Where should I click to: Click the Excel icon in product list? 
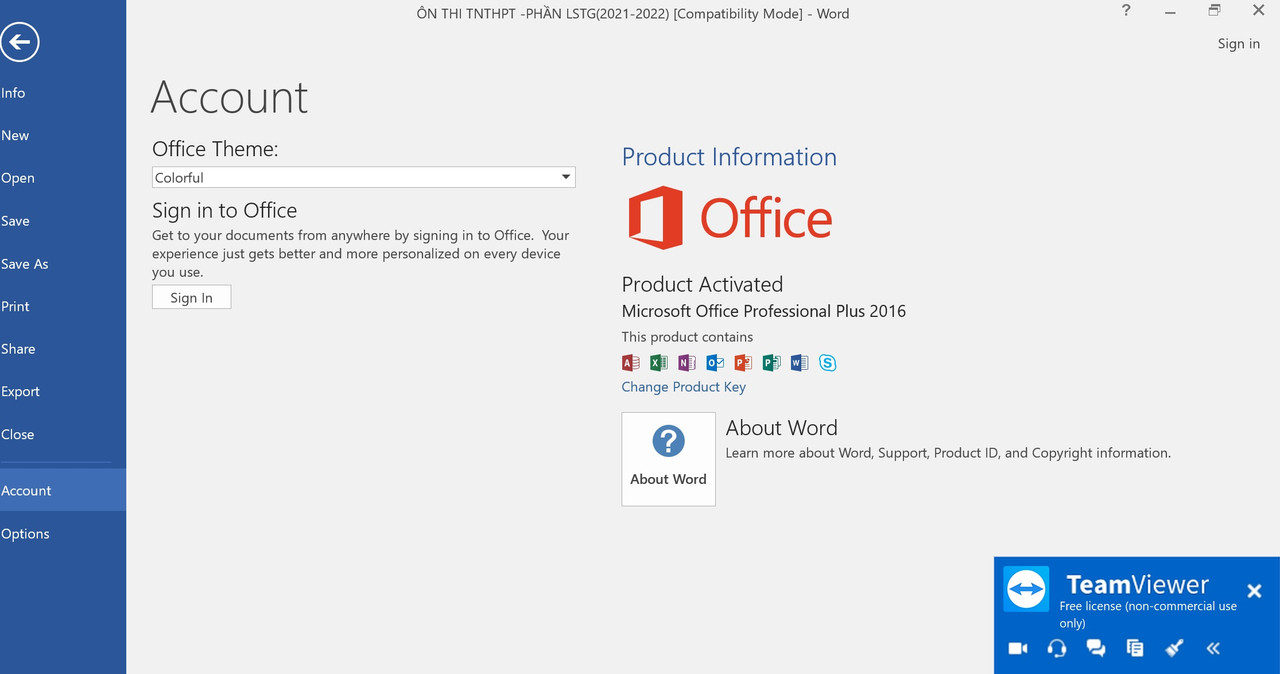pyautogui.click(x=659, y=363)
